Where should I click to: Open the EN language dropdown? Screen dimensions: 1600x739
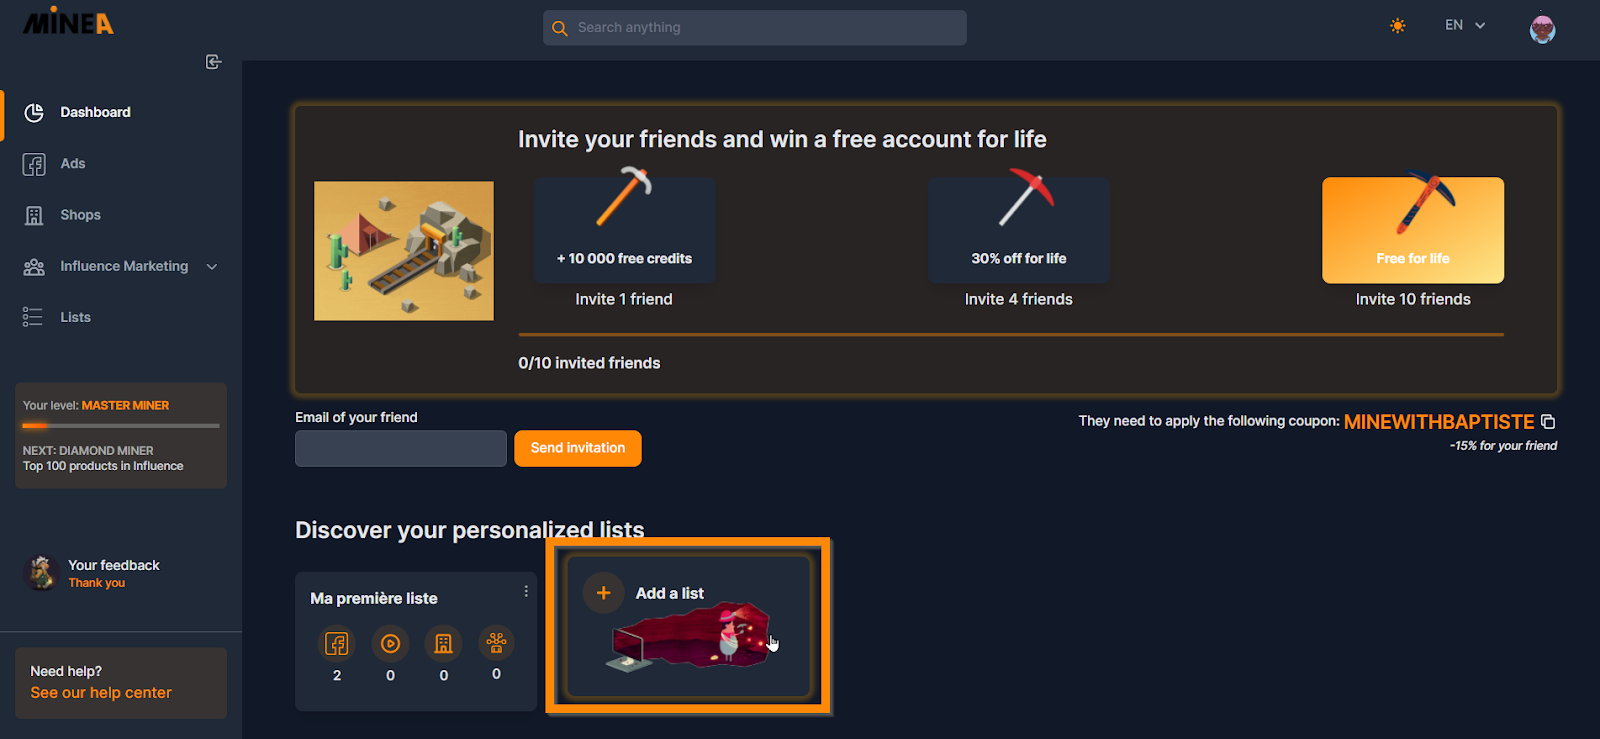1465,25
